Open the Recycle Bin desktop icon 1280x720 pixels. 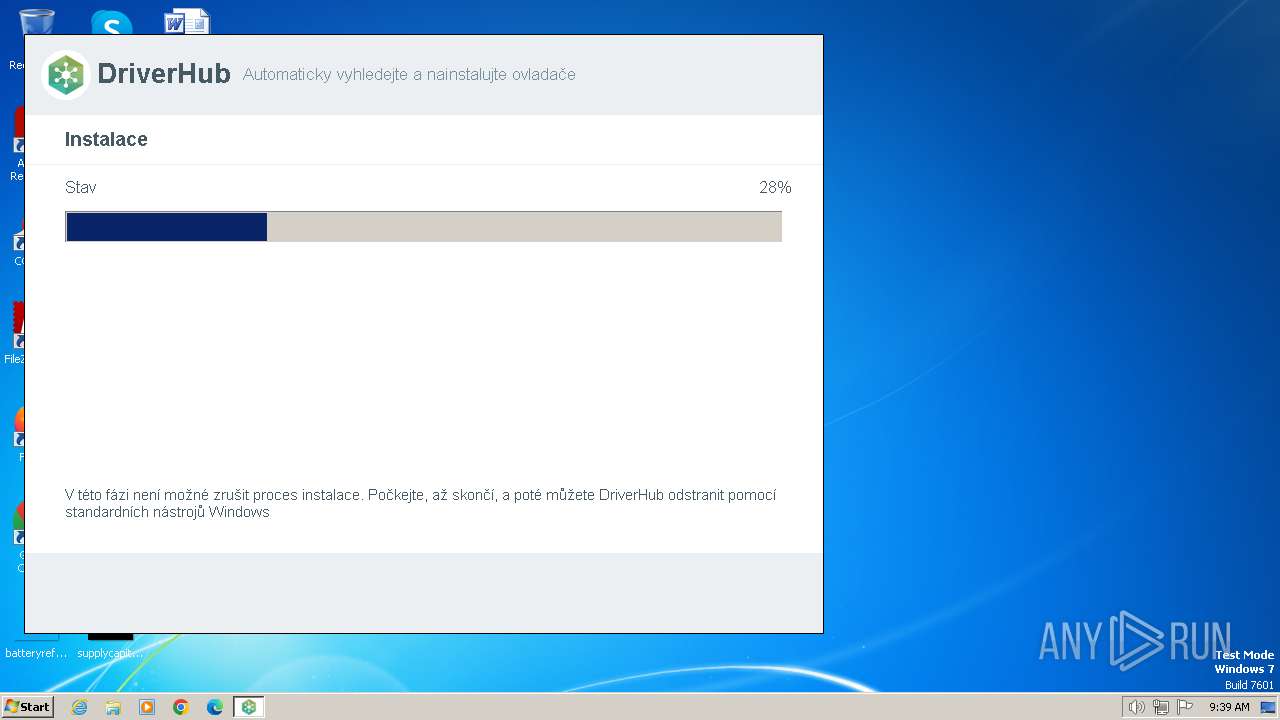[x=36, y=22]
